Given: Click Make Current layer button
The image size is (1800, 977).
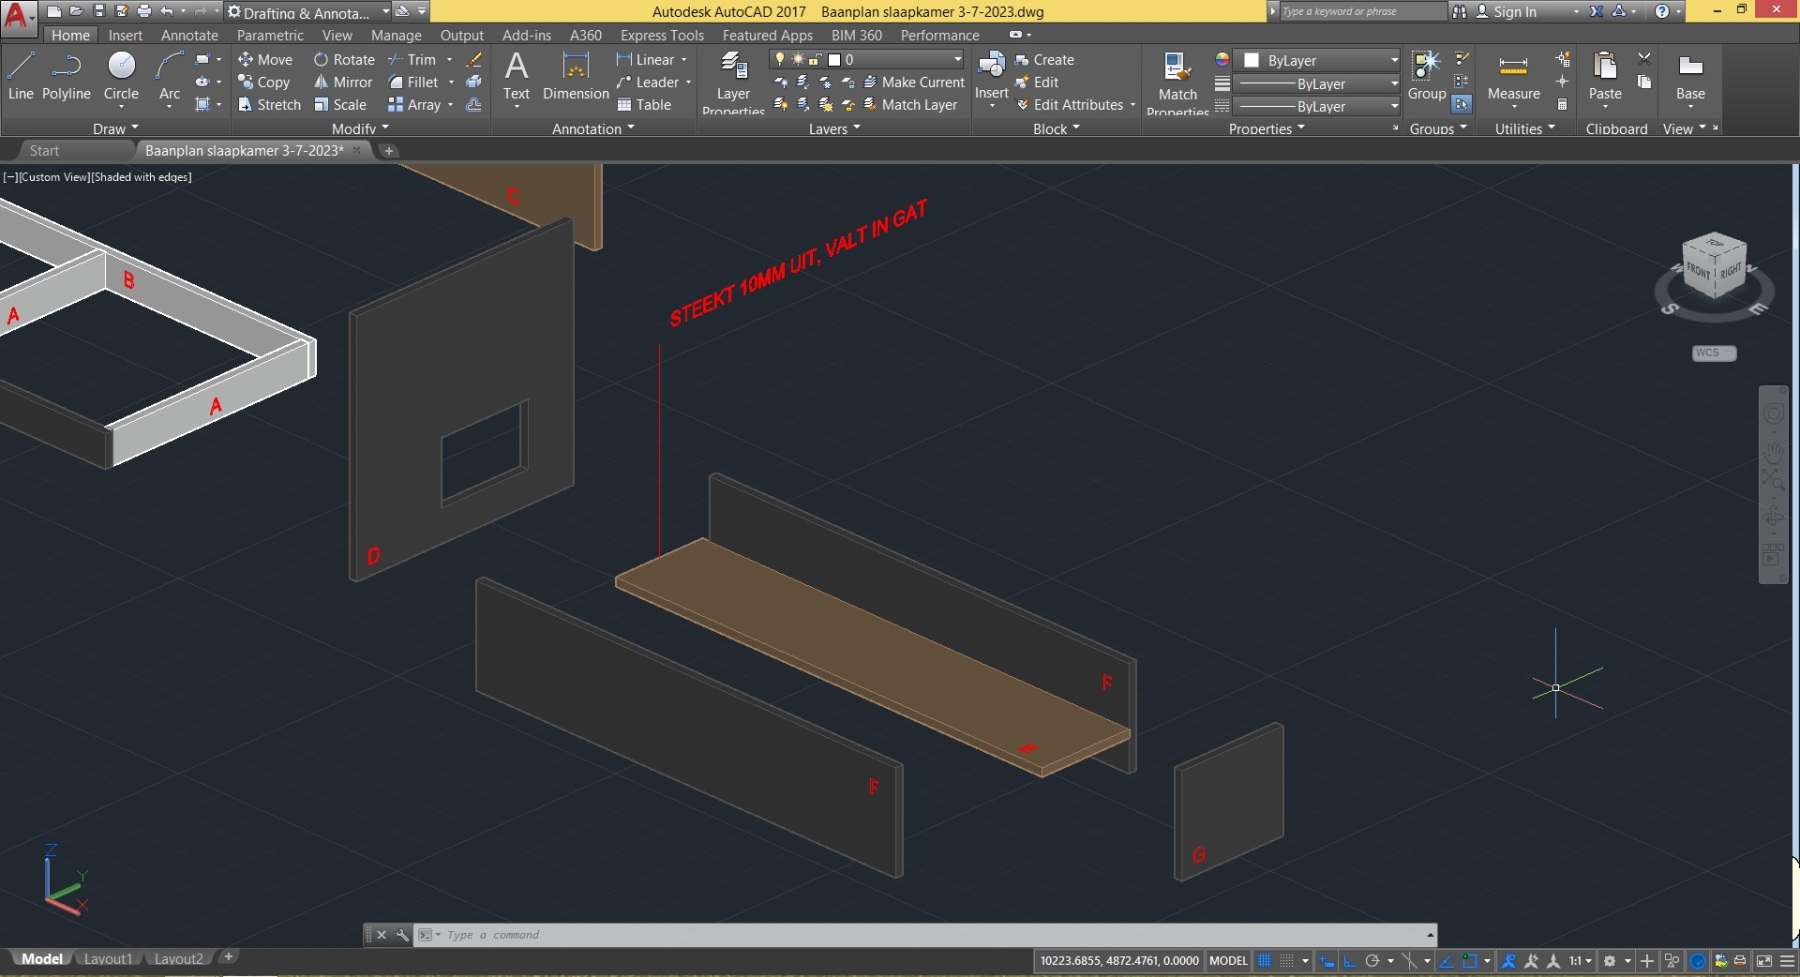Looking at the screenshot, I should [914, 82].
